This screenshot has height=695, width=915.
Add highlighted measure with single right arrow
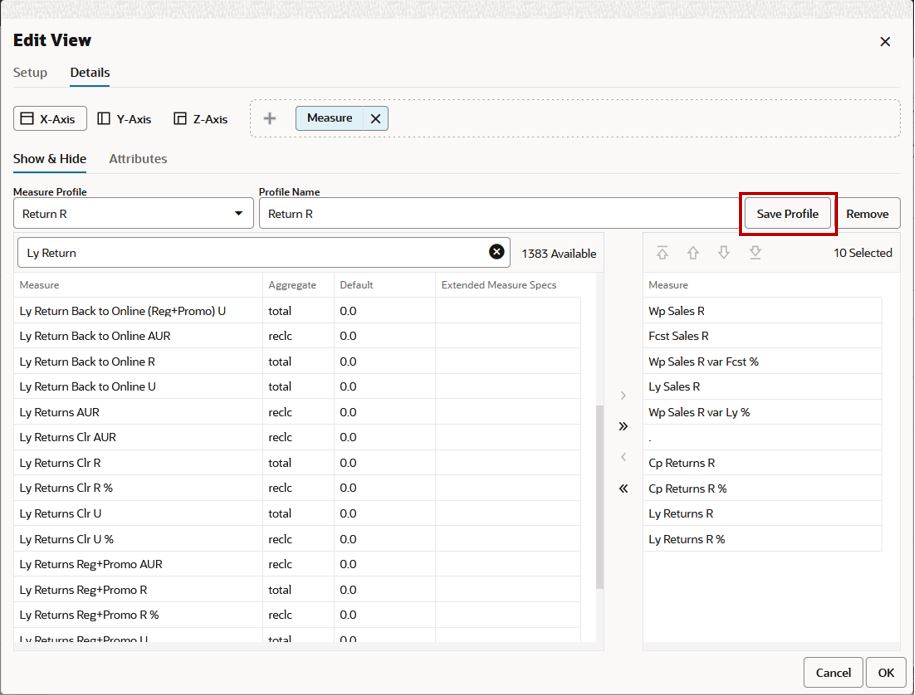pos(623,396)
